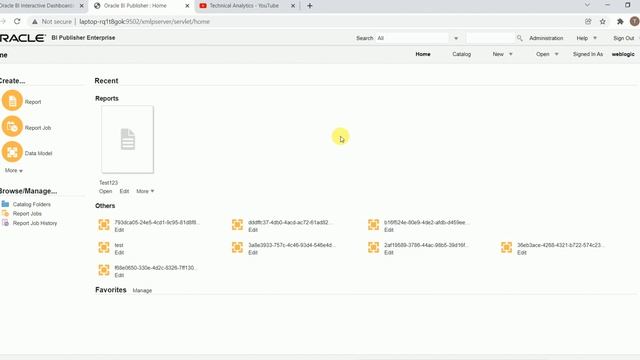This screenshot has width=640, height=360.
Task: Click the Report Jobs sidebar icon
Action: [x=5, y=213]
